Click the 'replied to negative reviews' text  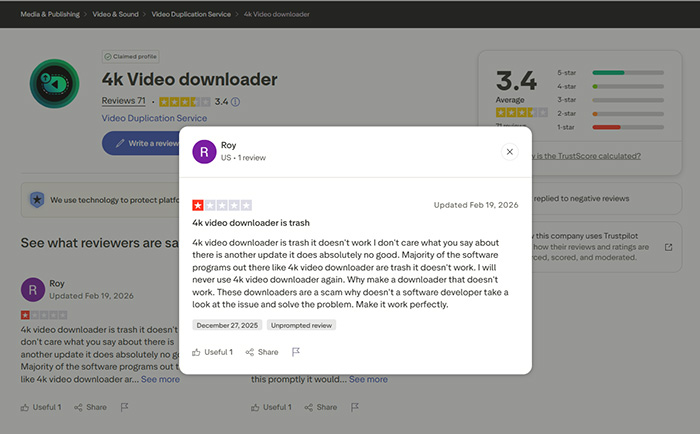point(581,198)
